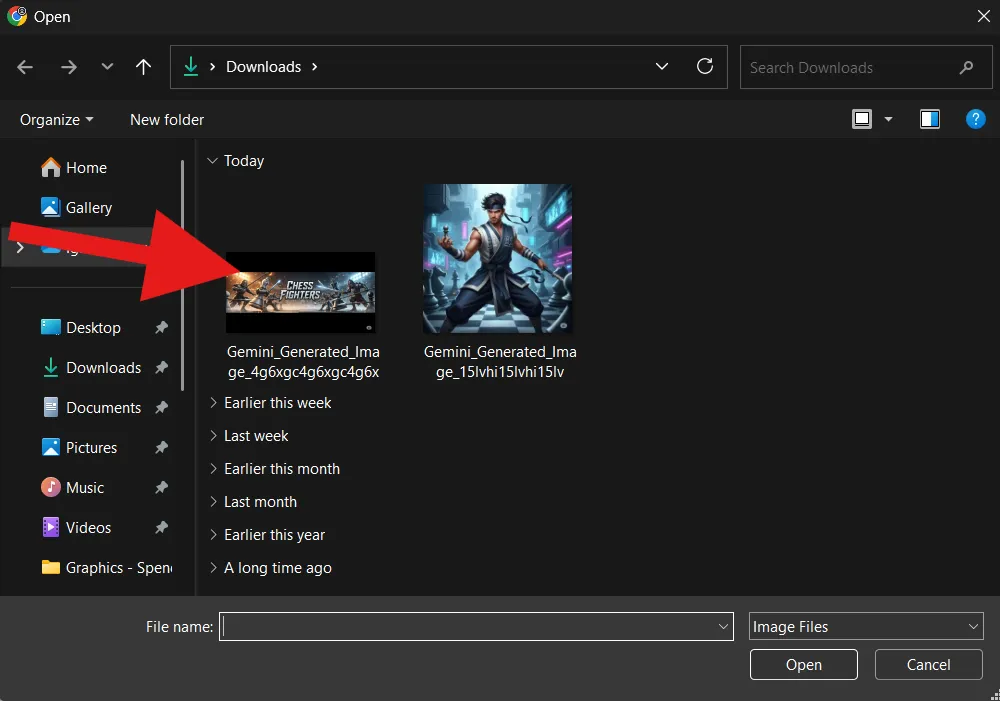Screen dimensions: 1000x701
Task: Click the pin icon beside Music
Action: point(161,487)
